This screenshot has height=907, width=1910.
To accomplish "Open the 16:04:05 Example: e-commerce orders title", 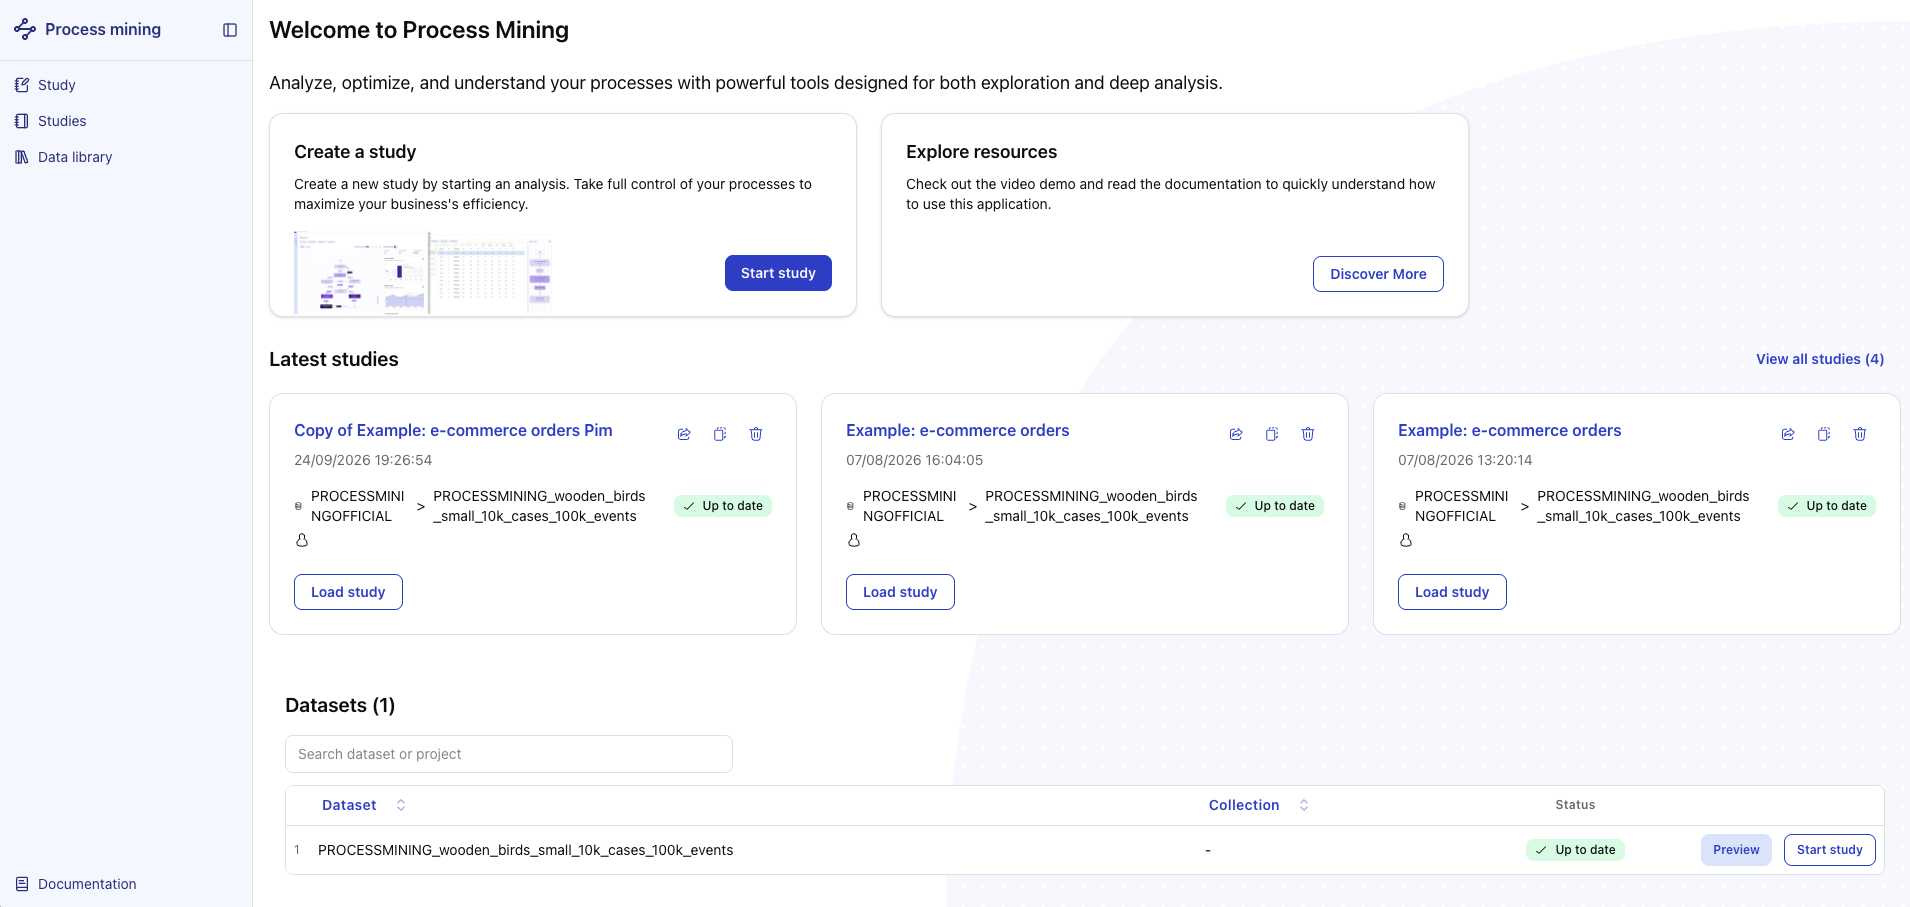I will tap(957, 430).
